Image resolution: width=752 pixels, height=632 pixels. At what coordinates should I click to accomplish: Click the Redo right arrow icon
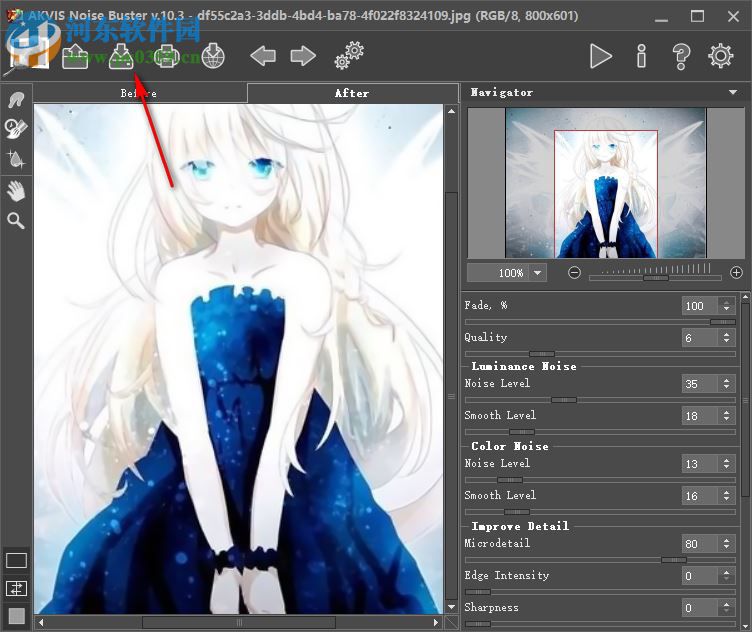tap(303, 56)
